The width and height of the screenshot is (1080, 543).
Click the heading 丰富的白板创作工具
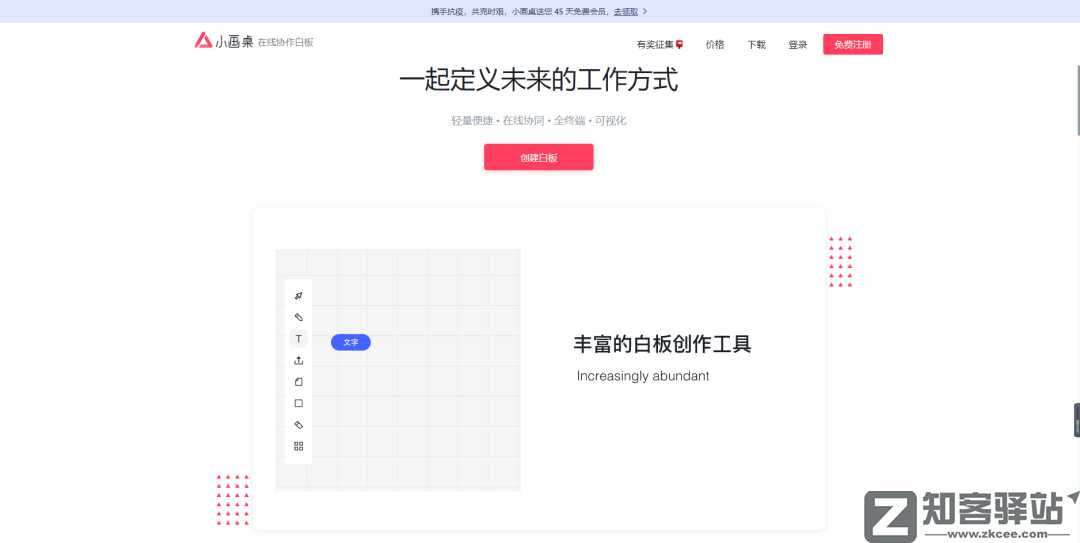pyautogui.click(x=662, y=344)
